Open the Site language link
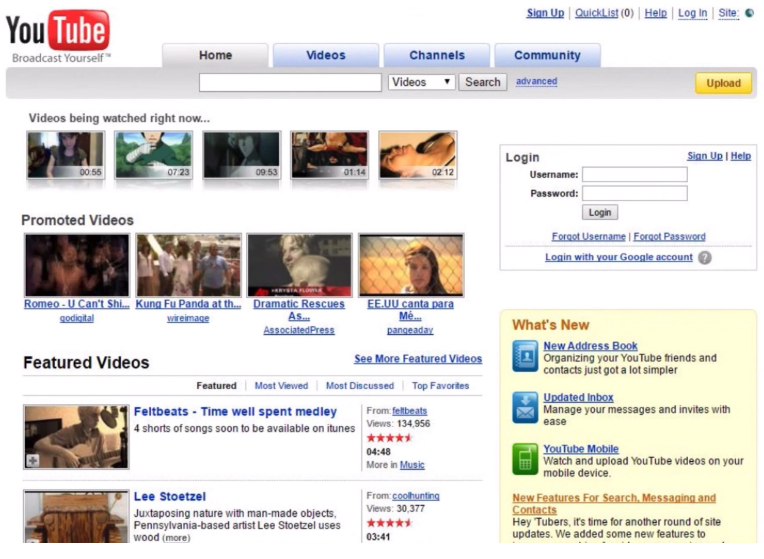 tap(728, 13)
